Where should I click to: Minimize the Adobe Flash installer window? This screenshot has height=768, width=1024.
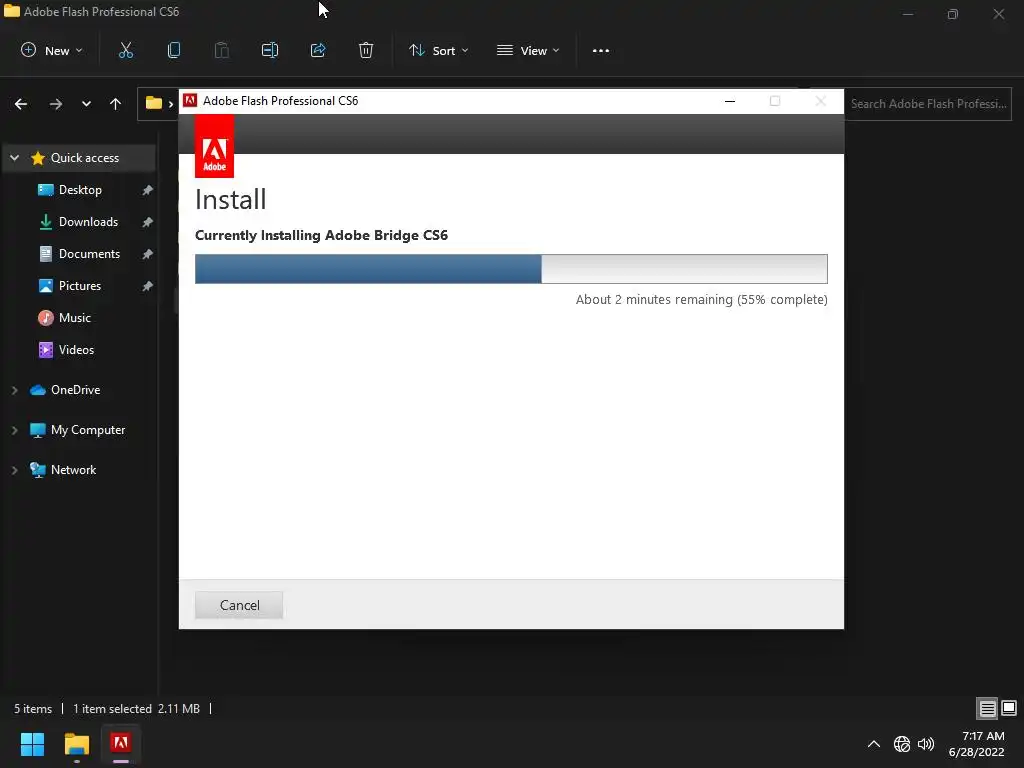pyautogui.click(x=730, y=101)
